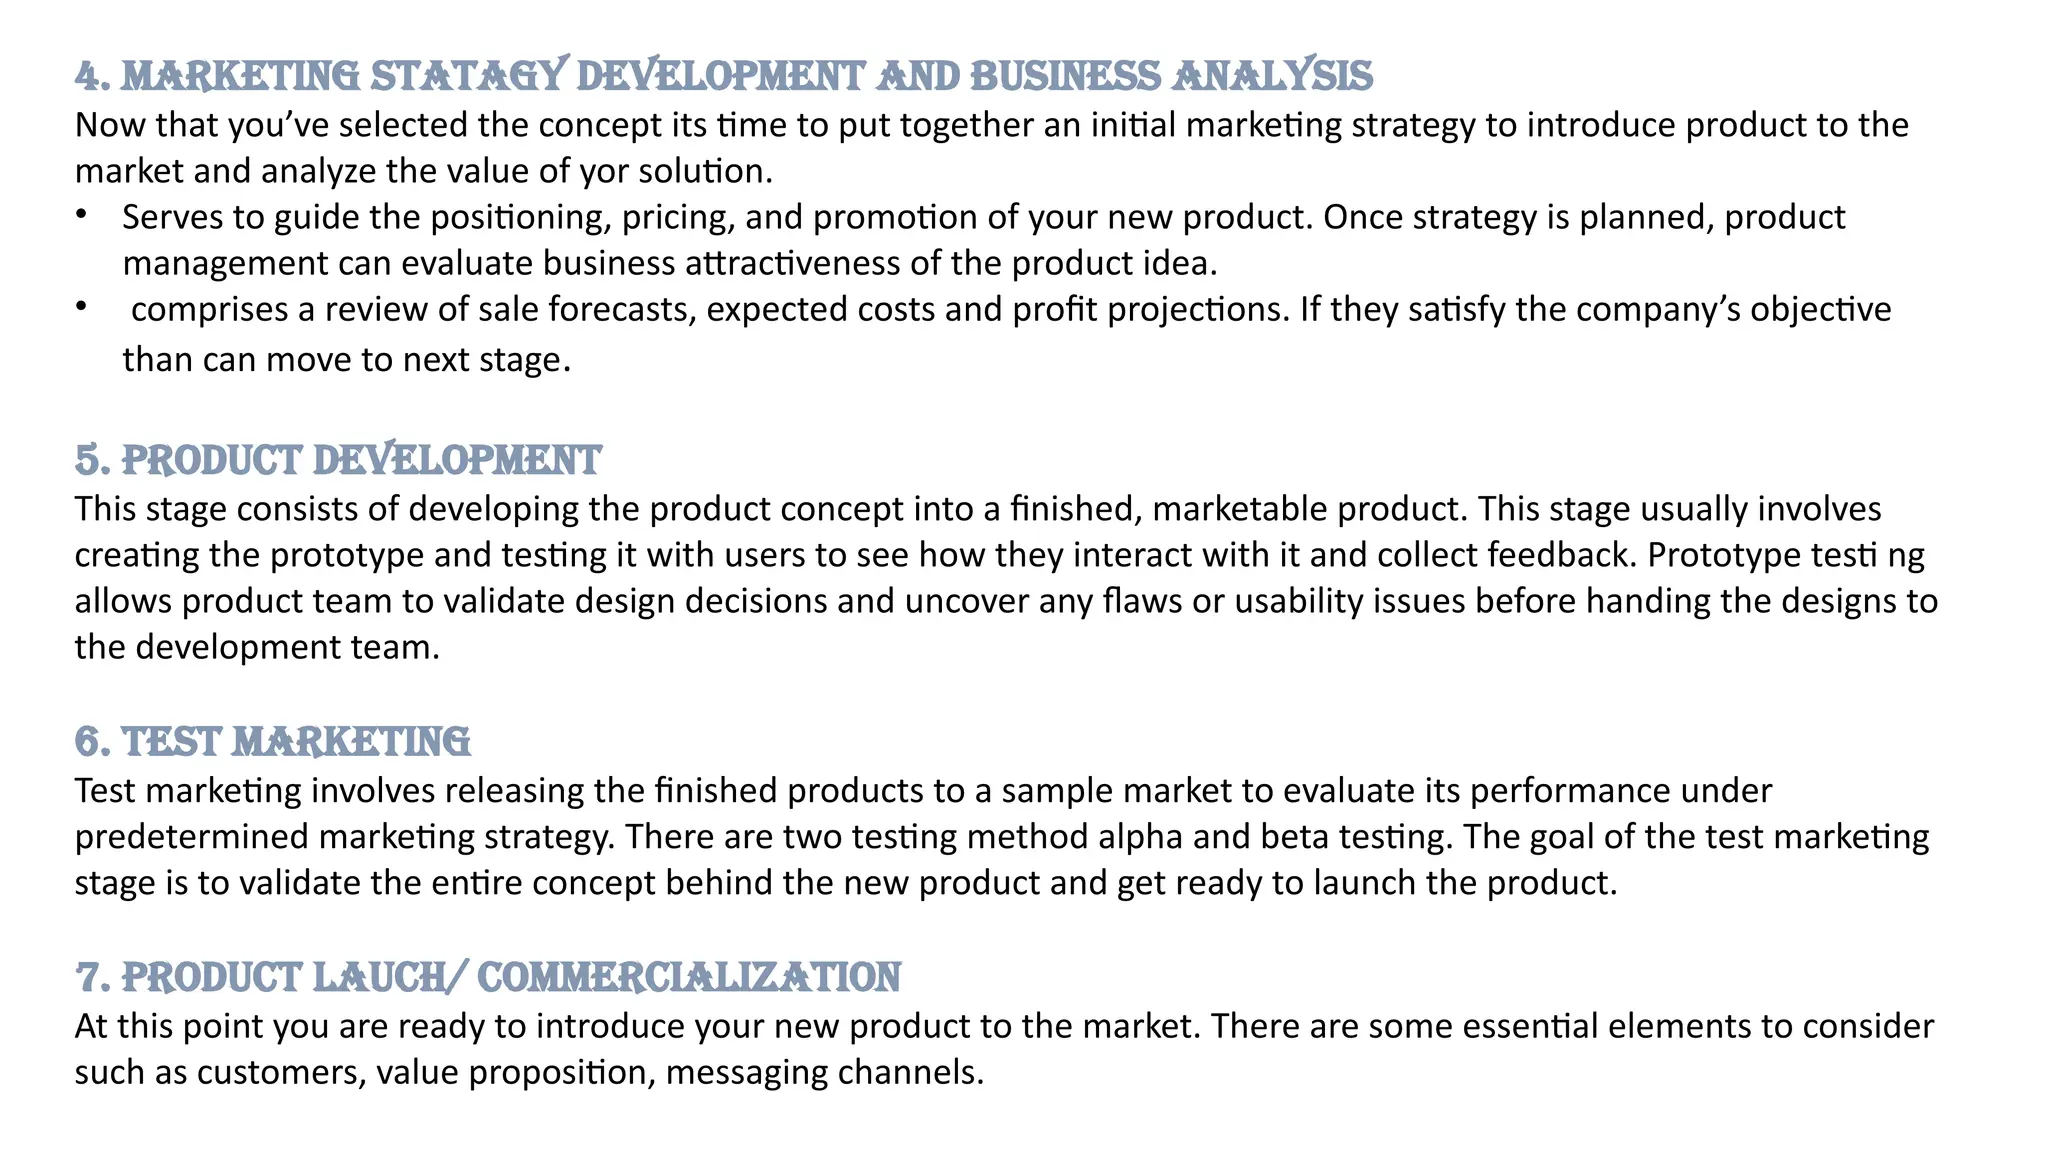Viewport: 2048px width, 1152px height.
Task: Click the line starting 'stage is to validate'
Action: pyautogui.click(x=845, y=883)
